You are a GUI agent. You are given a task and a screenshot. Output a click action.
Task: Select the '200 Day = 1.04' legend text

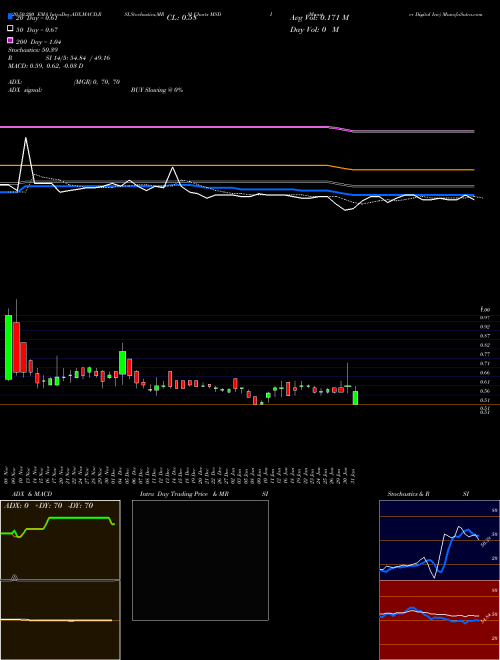(x=38, y=42)
